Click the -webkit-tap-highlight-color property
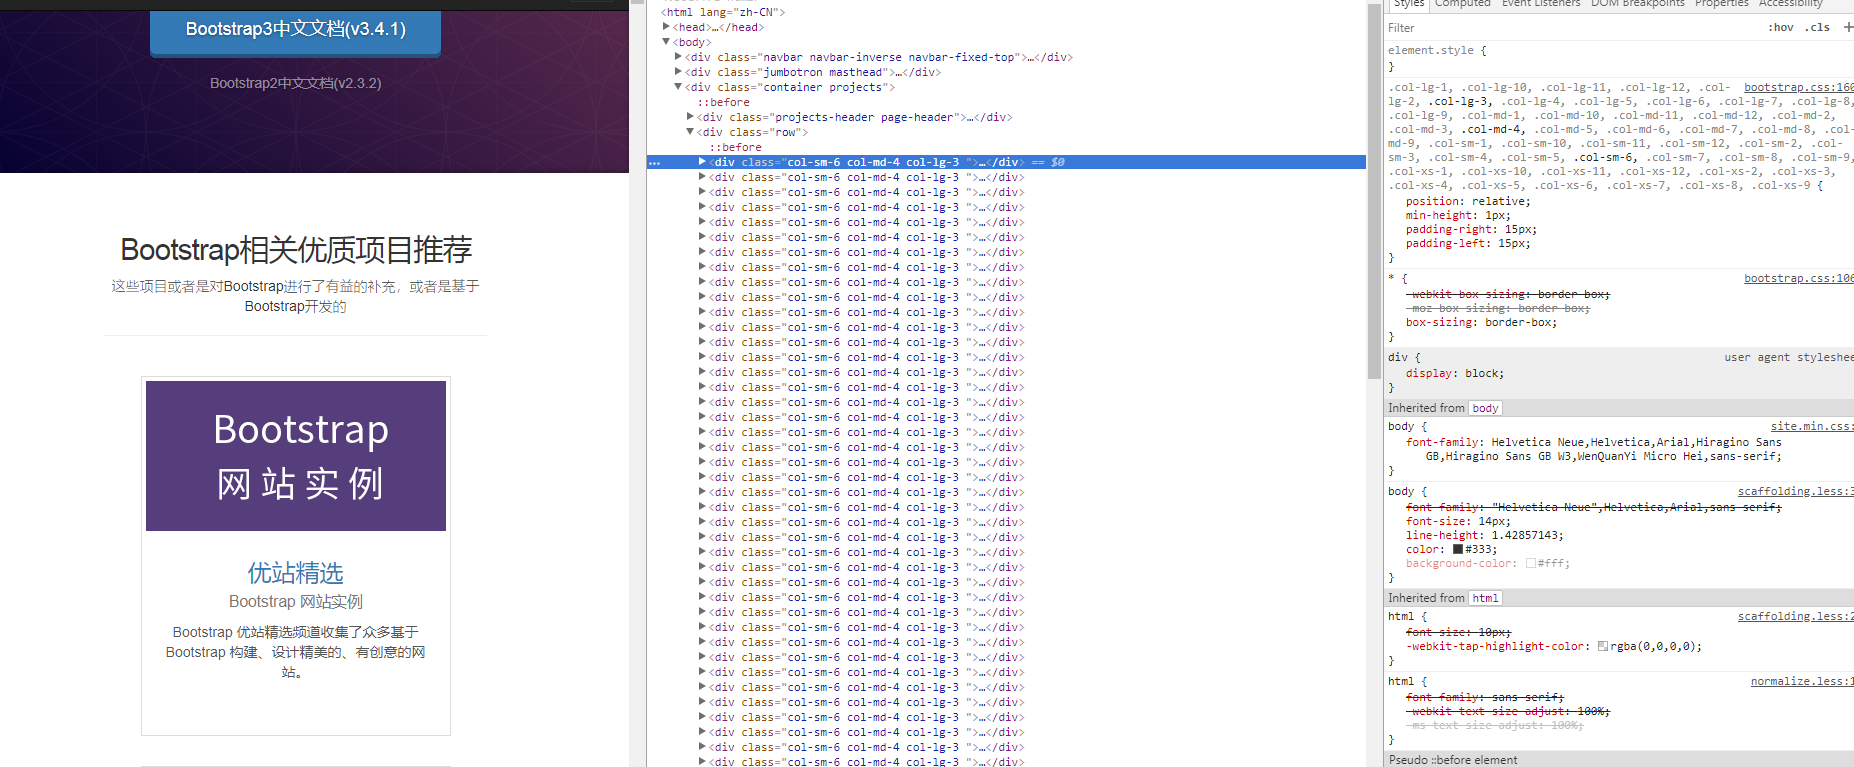 point(1495,646)
